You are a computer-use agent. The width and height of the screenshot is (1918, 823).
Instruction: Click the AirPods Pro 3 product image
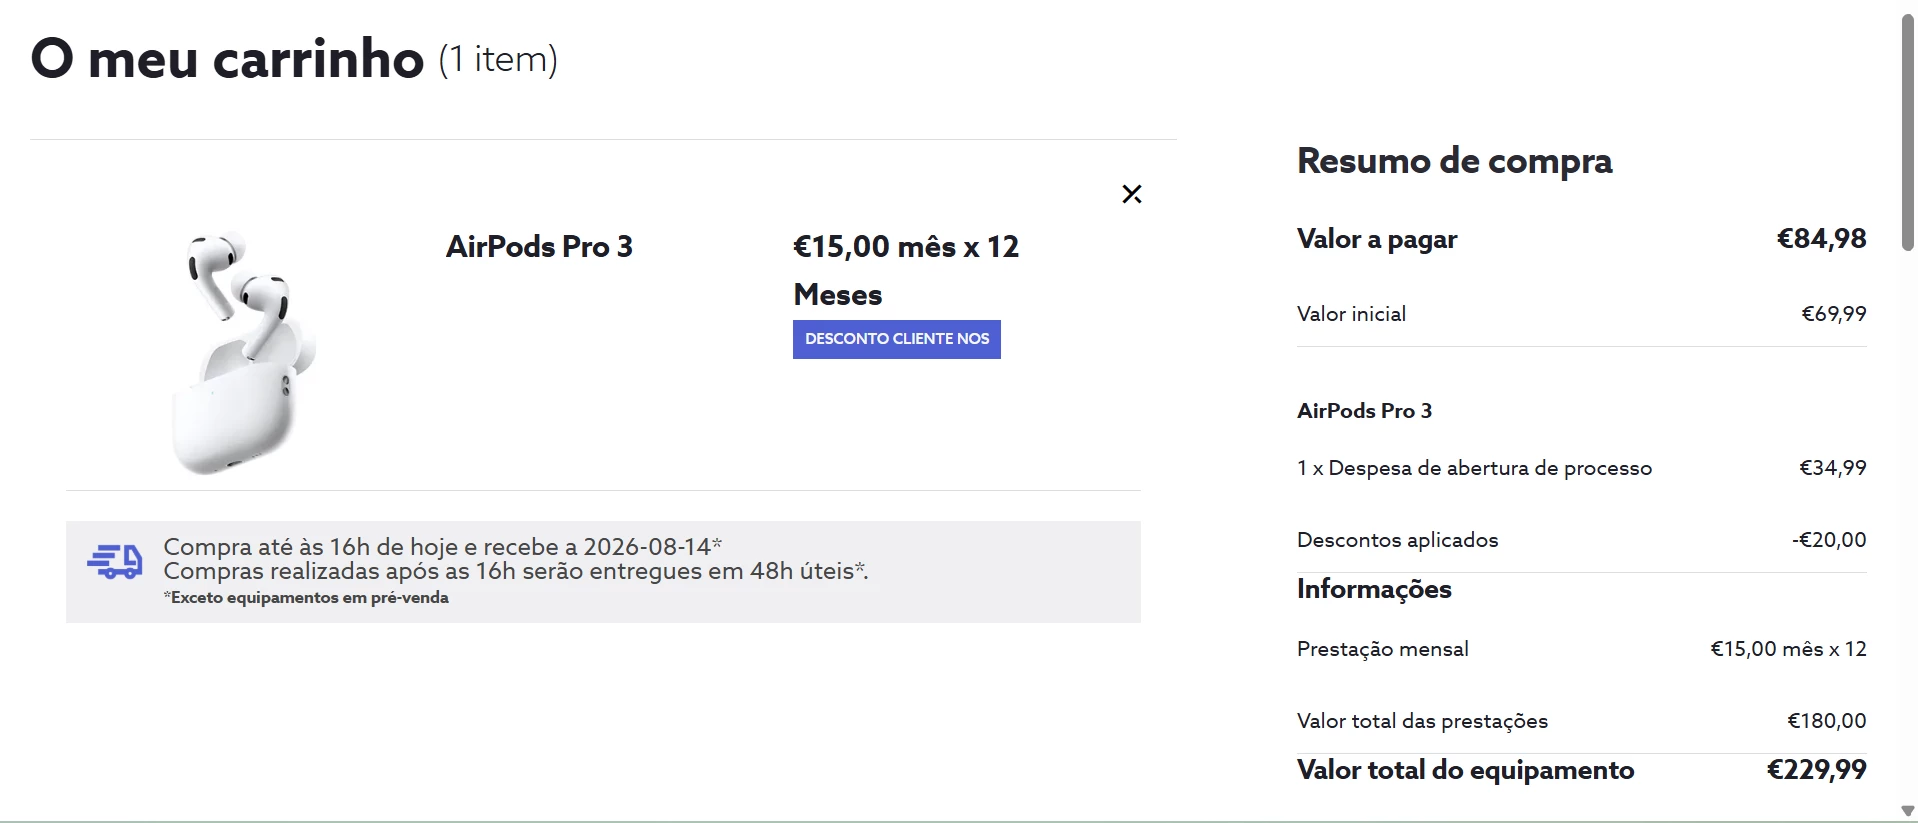pyautogui.click(x=246, y=352)
